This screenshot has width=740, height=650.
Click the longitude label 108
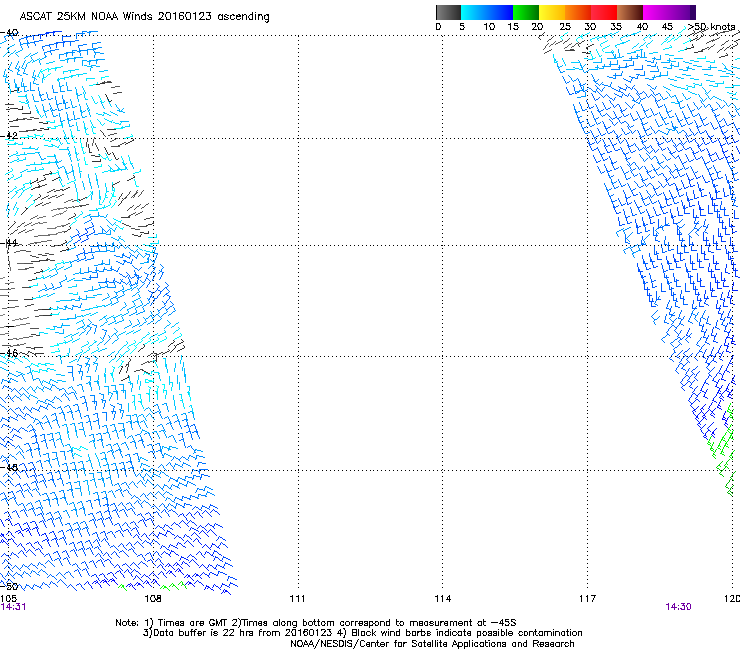tap(152, 599)
